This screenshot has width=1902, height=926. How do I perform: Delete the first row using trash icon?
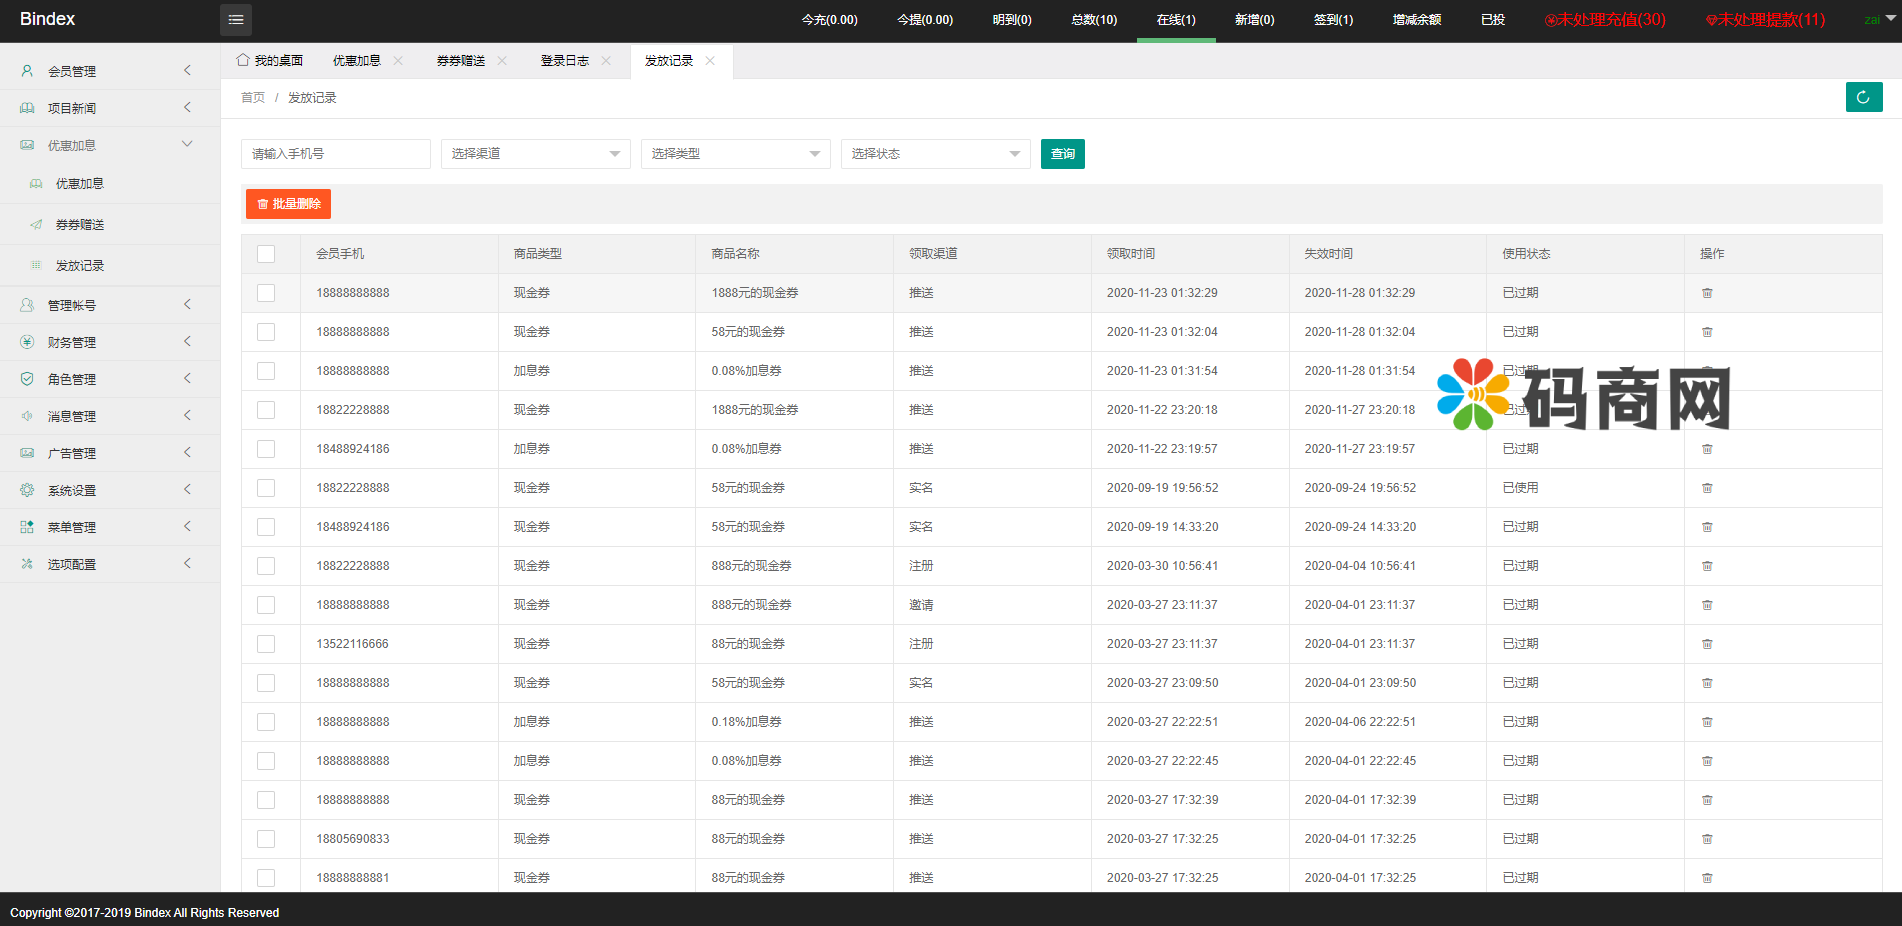click(x=1707, y=293)
